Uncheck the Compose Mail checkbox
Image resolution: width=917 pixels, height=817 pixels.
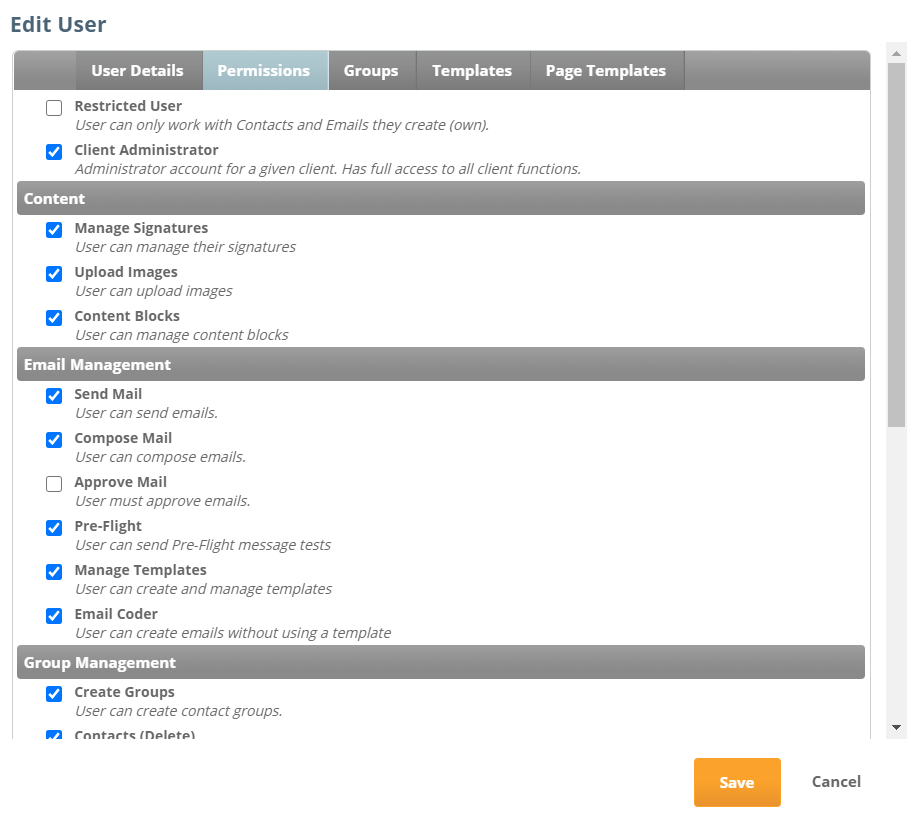pyautogui.click(x=54, y=440)
